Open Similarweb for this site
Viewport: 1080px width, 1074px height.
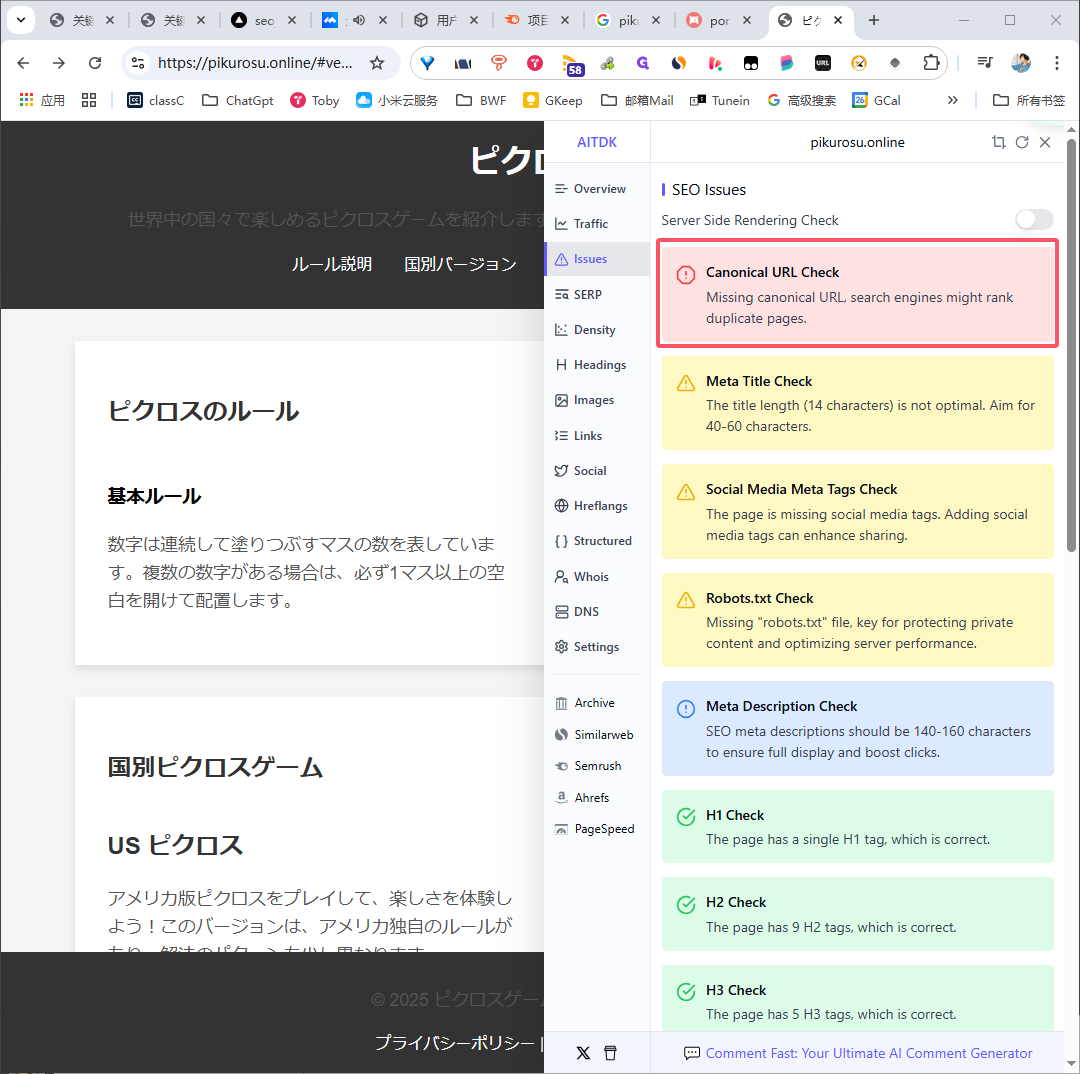point(596,734)
